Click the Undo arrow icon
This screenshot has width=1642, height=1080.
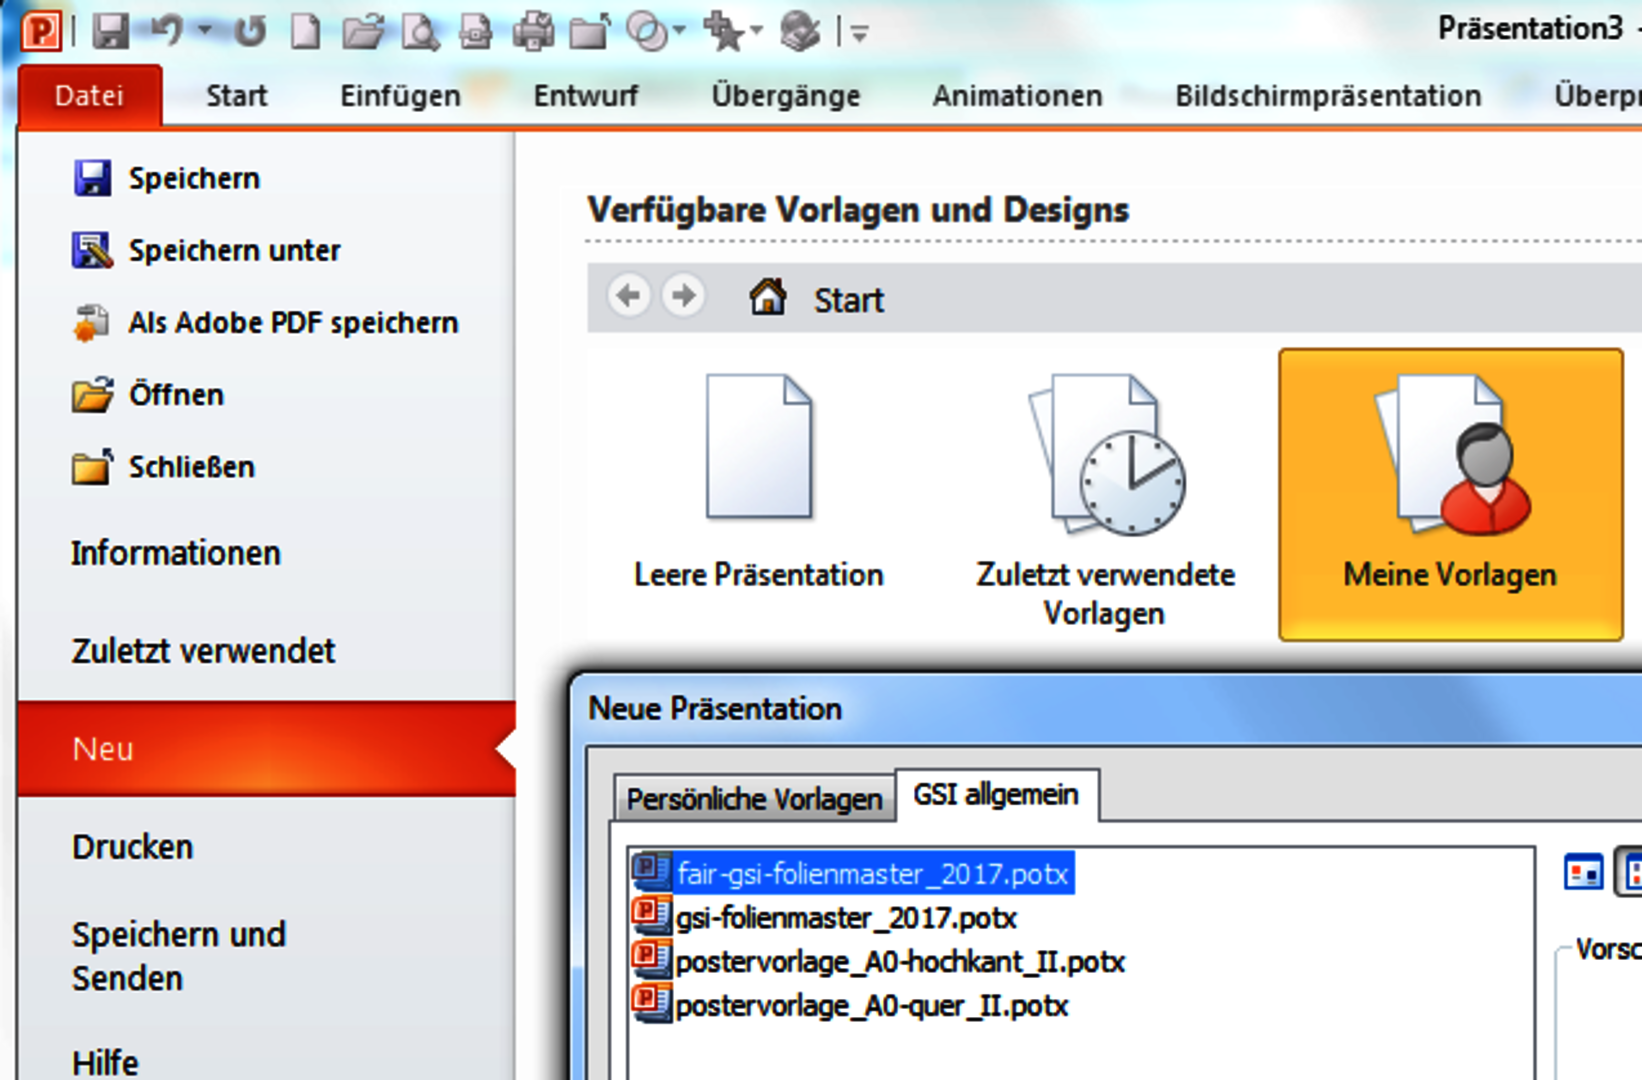(167, 31)
